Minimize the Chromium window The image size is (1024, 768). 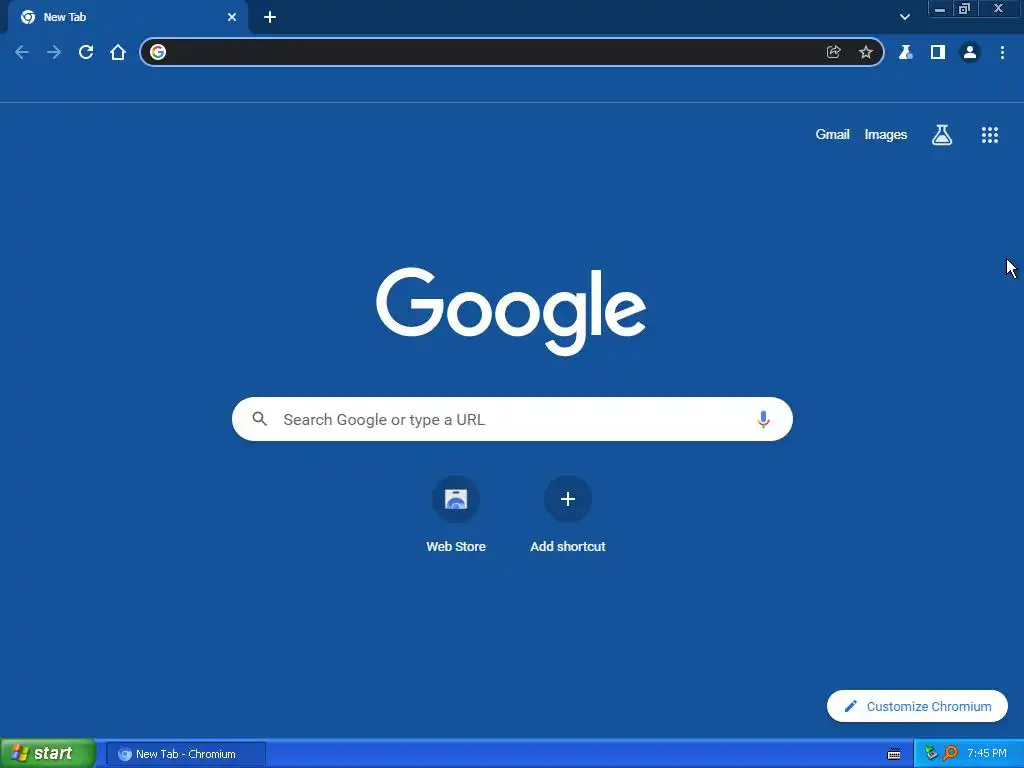point(939,9)
